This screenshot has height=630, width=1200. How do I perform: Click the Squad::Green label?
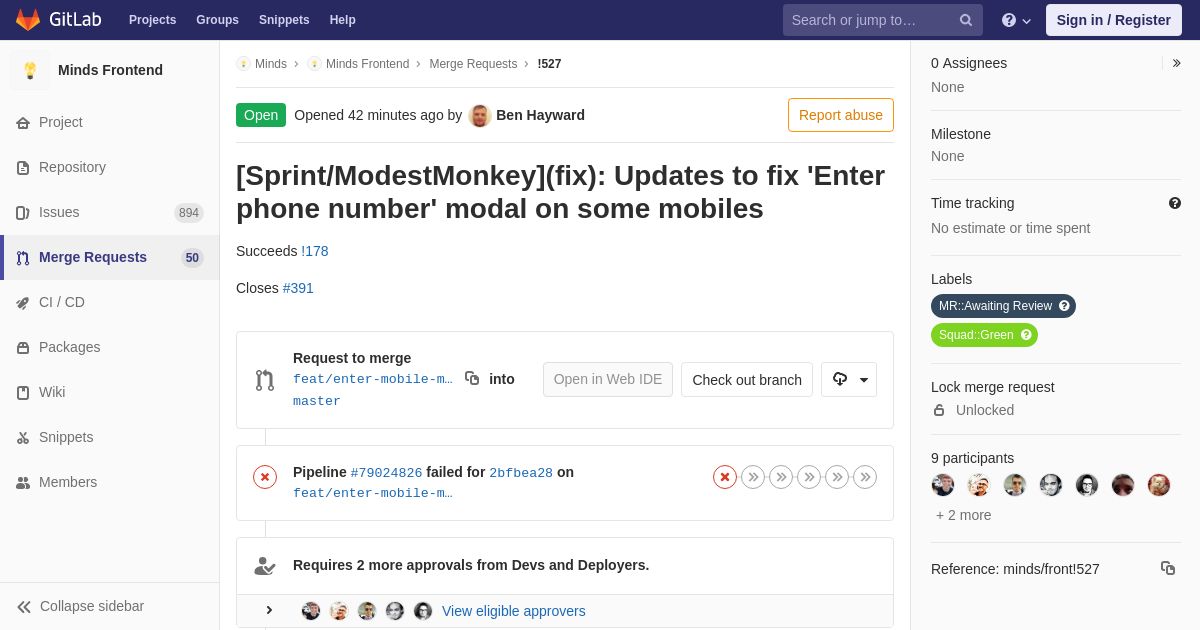point(984,335)
